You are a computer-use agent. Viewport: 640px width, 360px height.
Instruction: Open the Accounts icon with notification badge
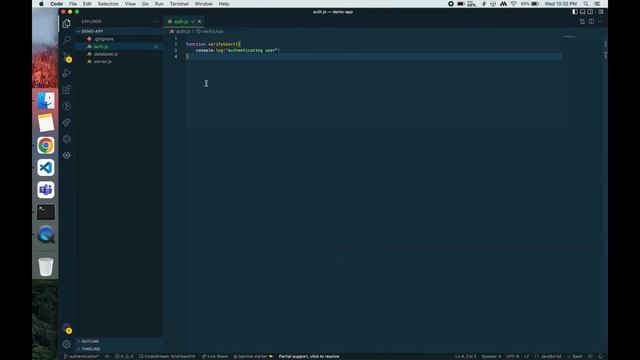[67, 328]
